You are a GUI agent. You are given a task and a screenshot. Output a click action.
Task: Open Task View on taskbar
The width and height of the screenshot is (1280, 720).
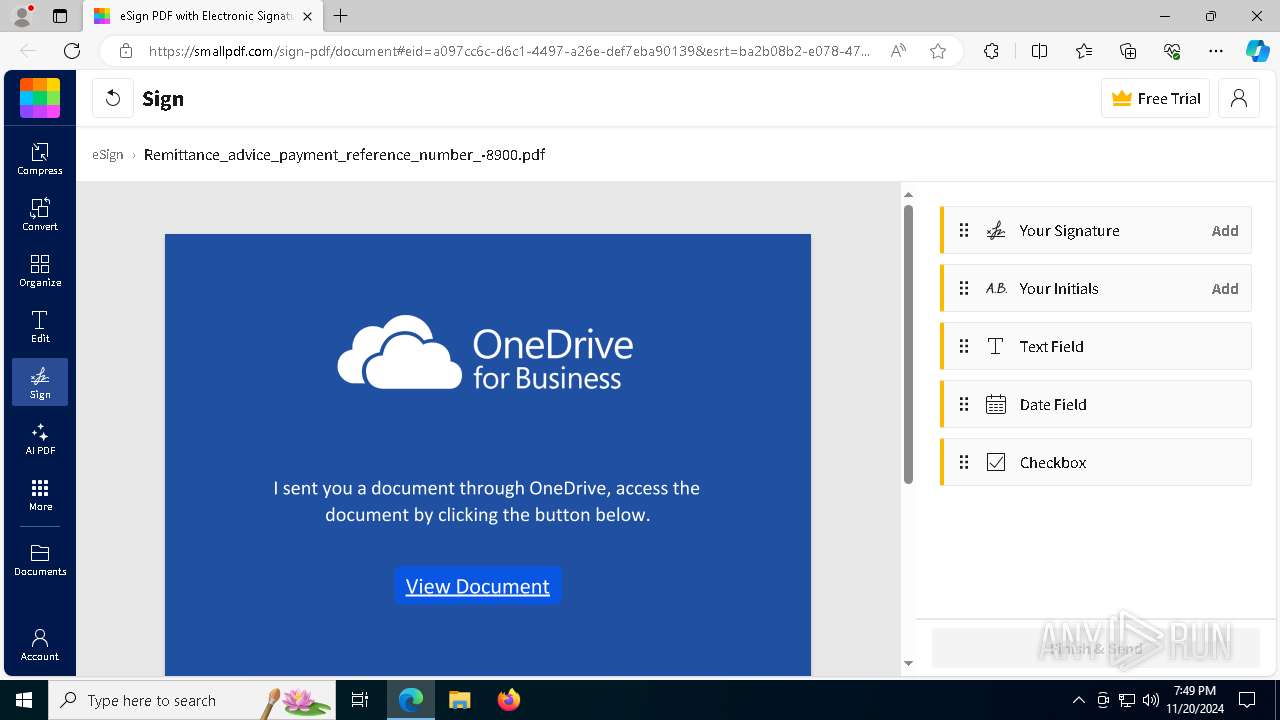click(x=360, y=700)
